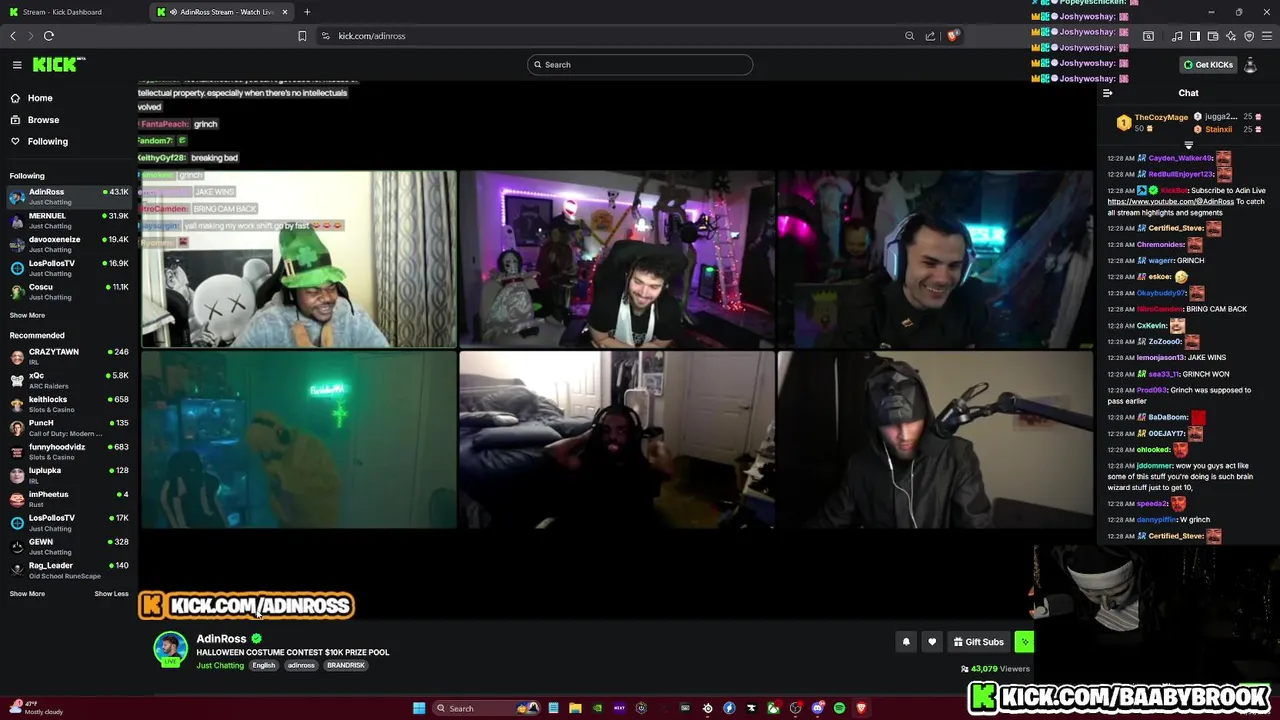The height and width of the screenshot is (720, 1280).
Task: Click the Just Chatting category link
Action: (220, 666)
